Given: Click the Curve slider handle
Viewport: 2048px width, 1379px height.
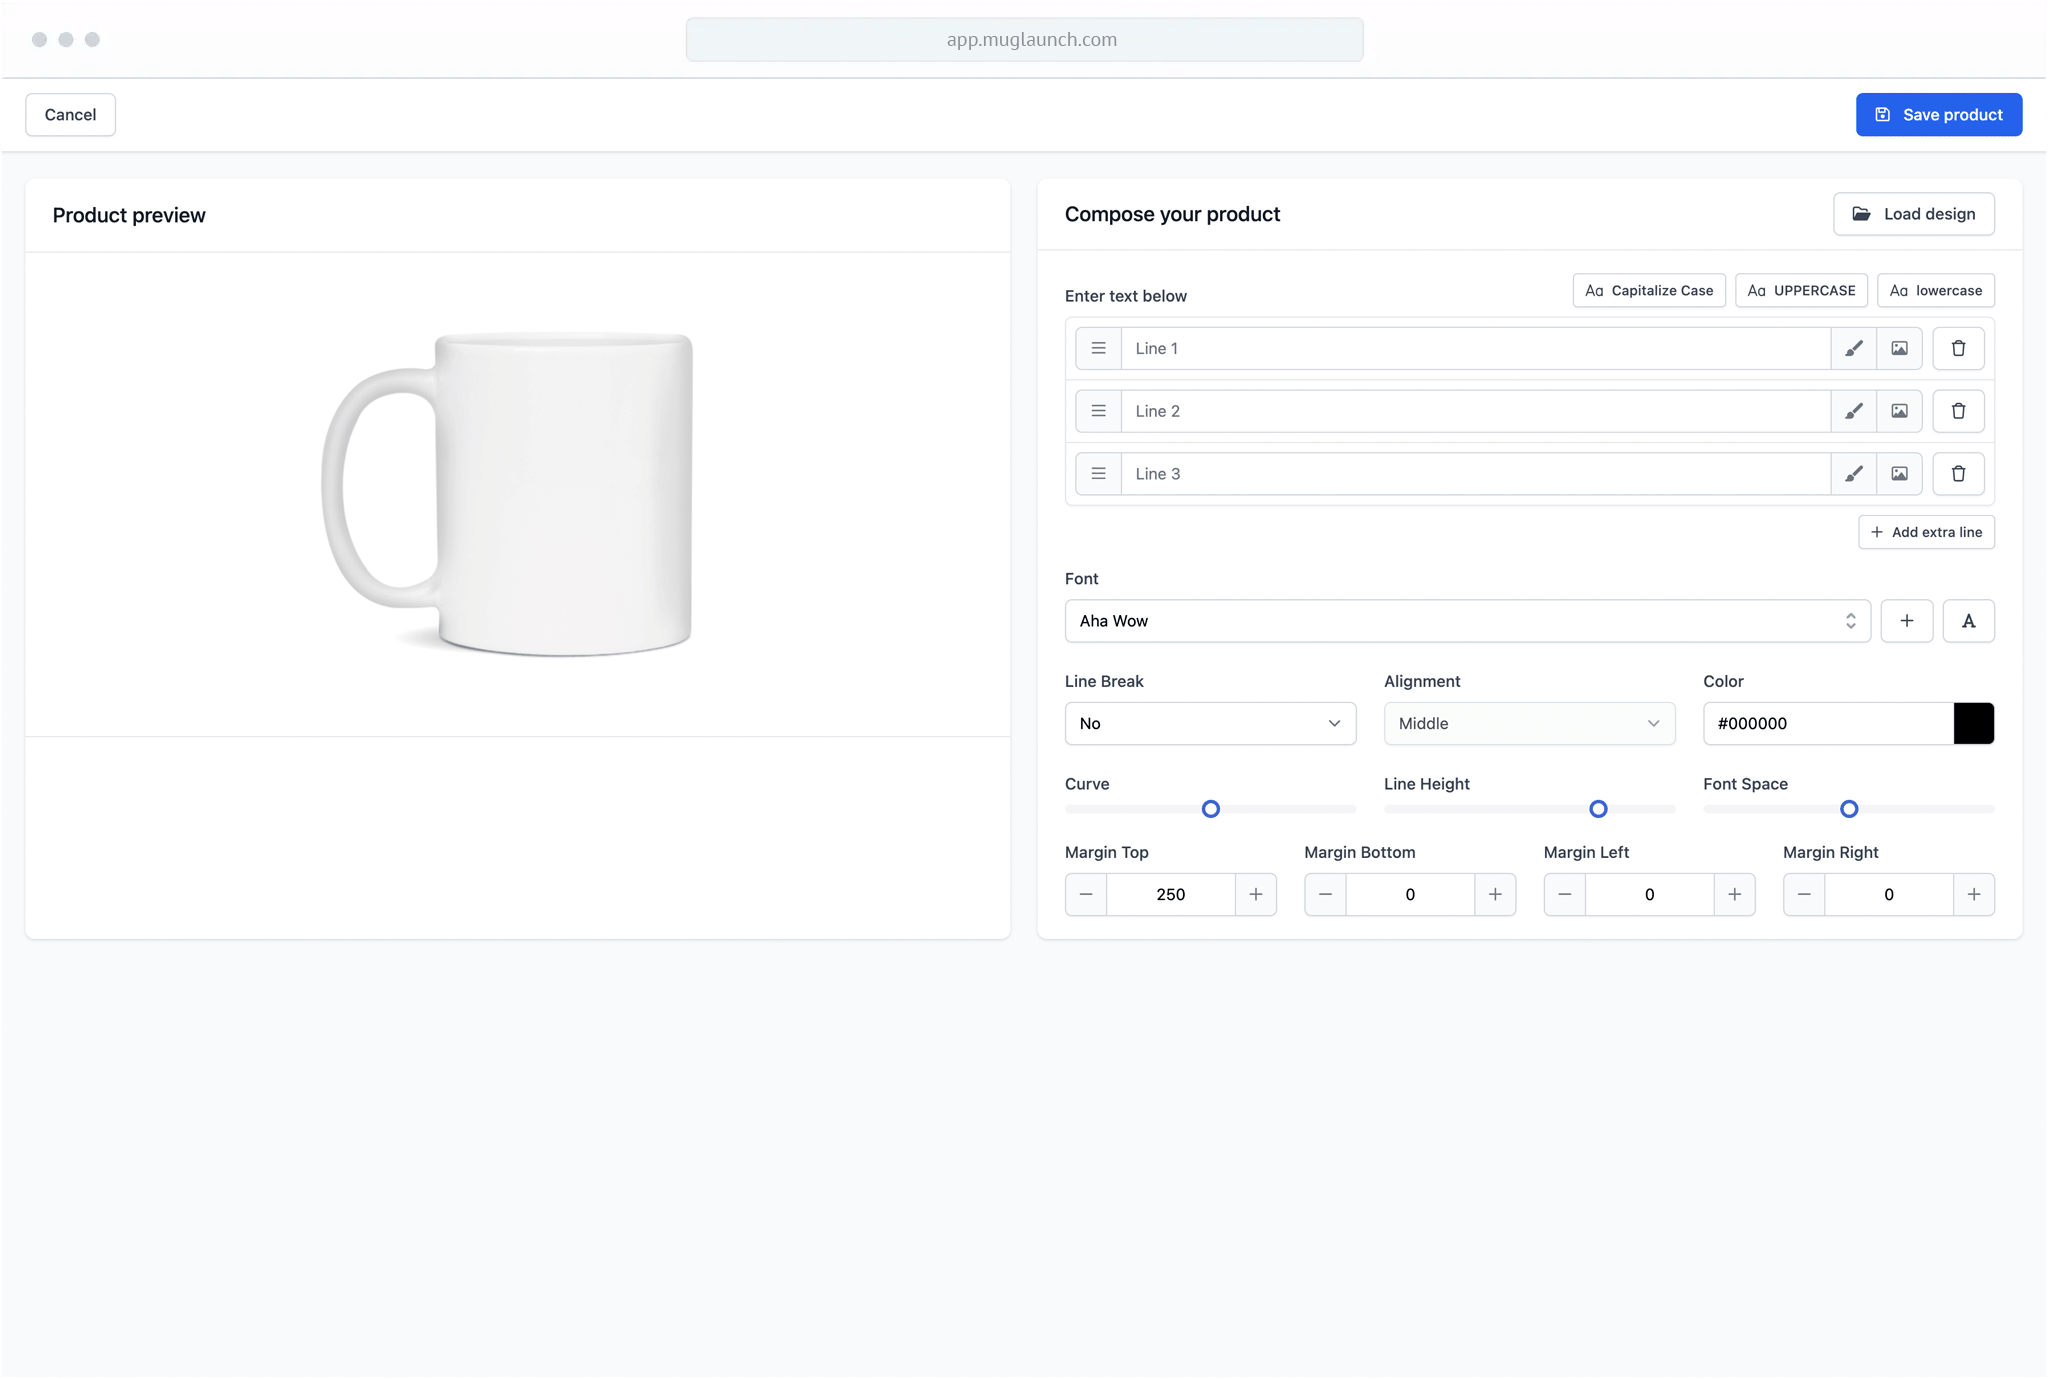Looking at the screenshot, I should click(1211, 809).
